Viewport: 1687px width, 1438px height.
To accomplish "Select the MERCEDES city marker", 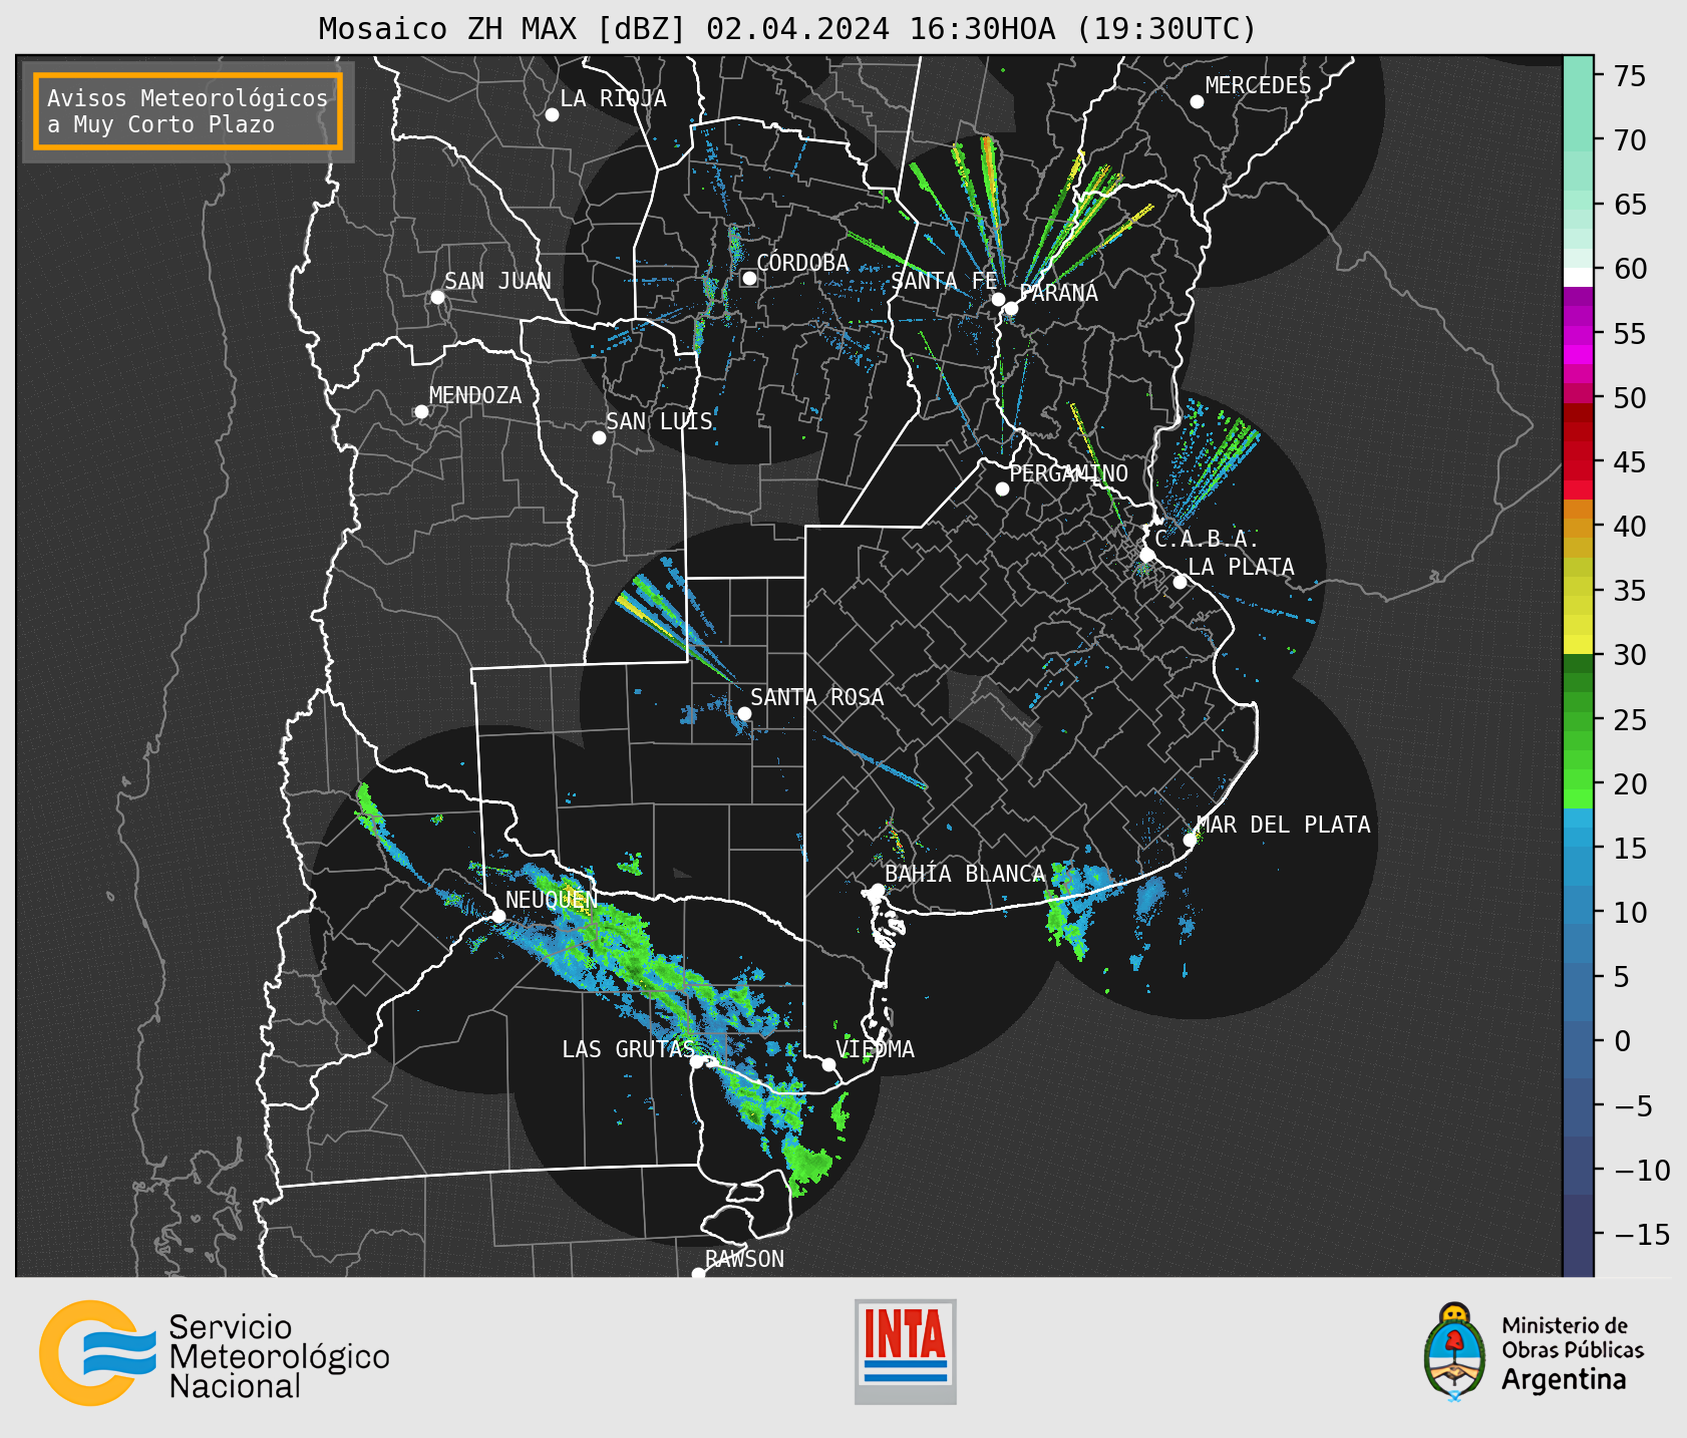I will (1197, 102).
